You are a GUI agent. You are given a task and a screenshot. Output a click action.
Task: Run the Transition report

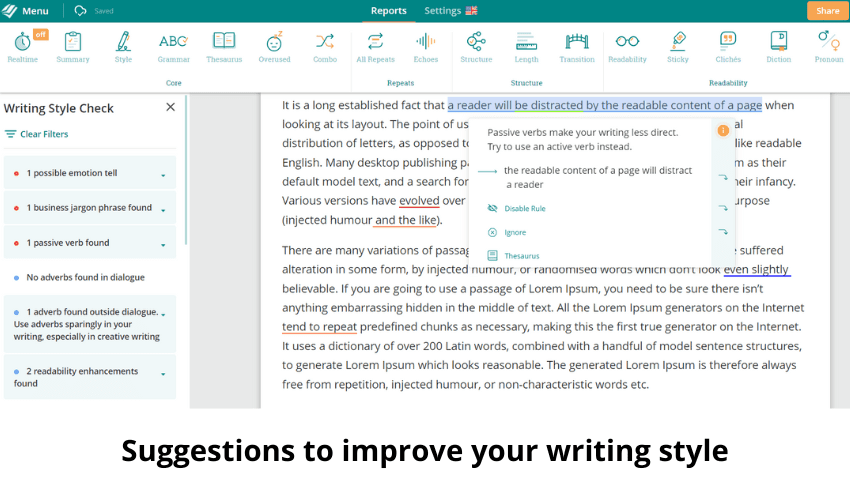point(577,47)
